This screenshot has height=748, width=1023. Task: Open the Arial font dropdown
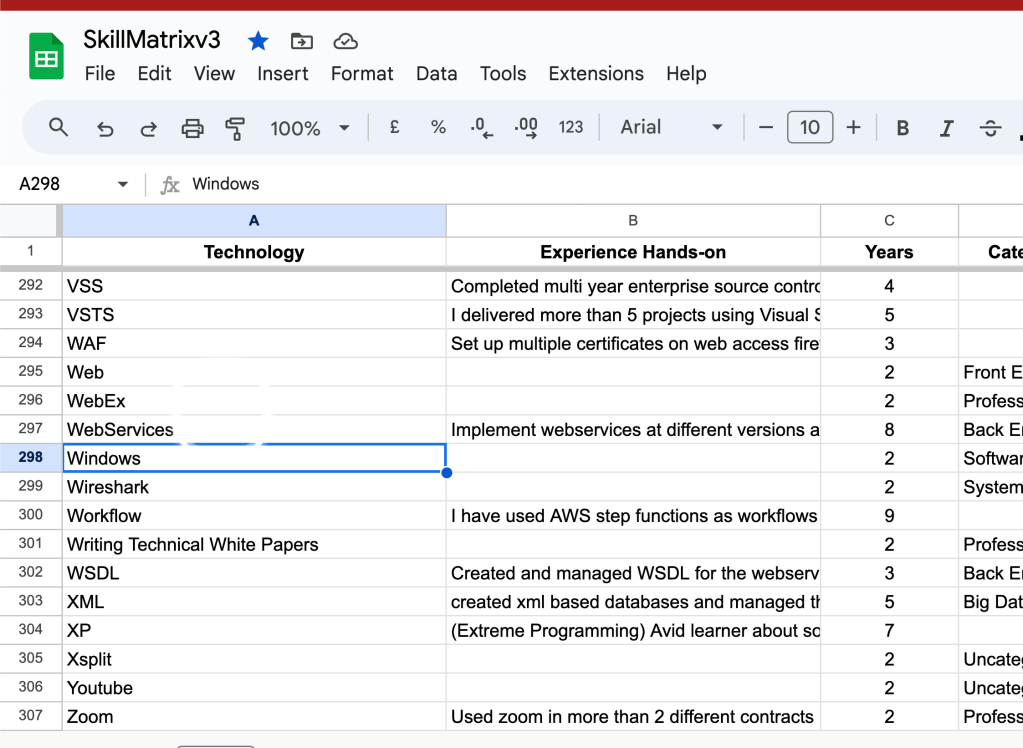(671, 127)
